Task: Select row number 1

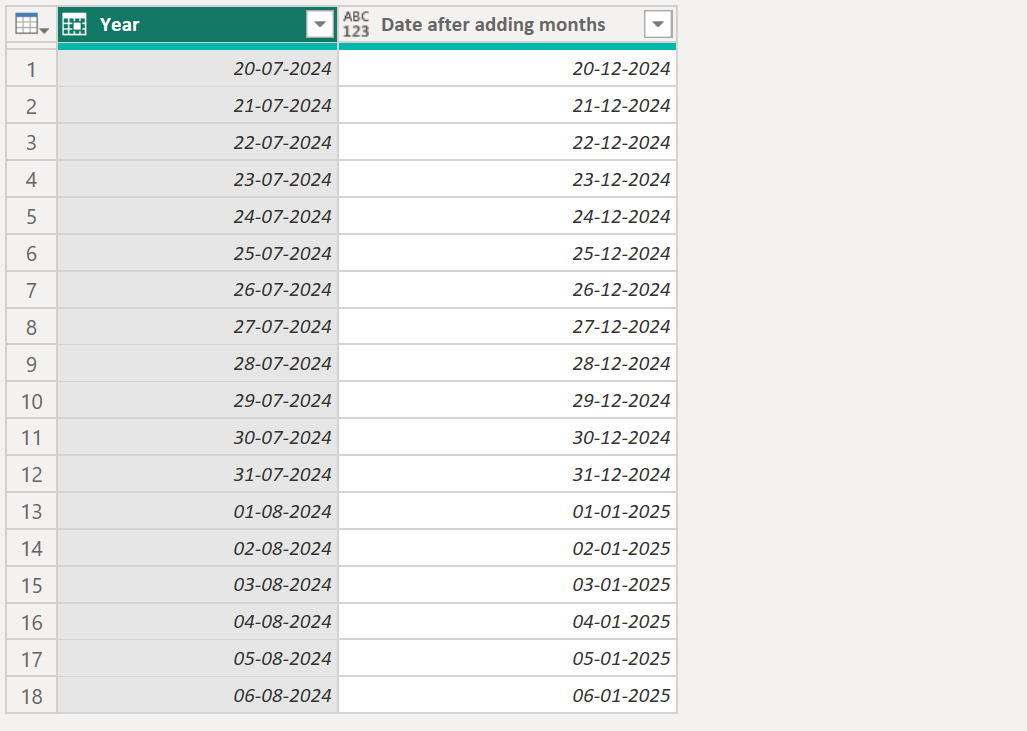Action: tap(31, 68)
